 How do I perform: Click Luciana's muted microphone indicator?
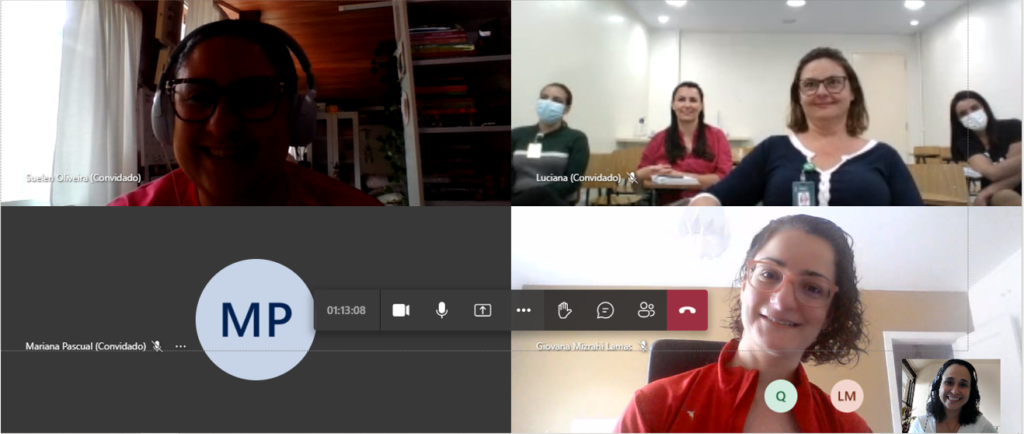[632, 178]
